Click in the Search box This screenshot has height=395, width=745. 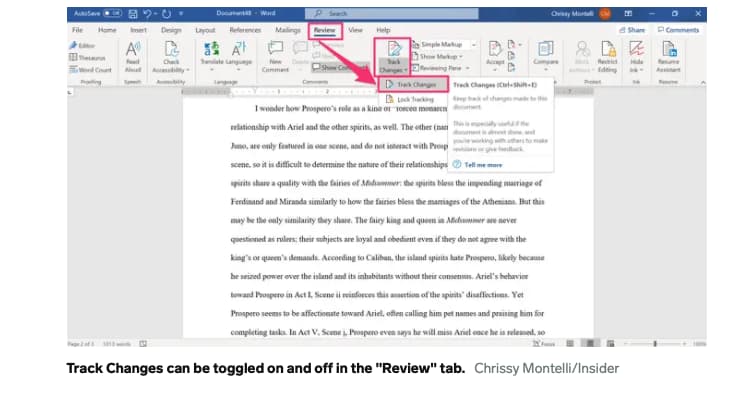click(392, 13)
